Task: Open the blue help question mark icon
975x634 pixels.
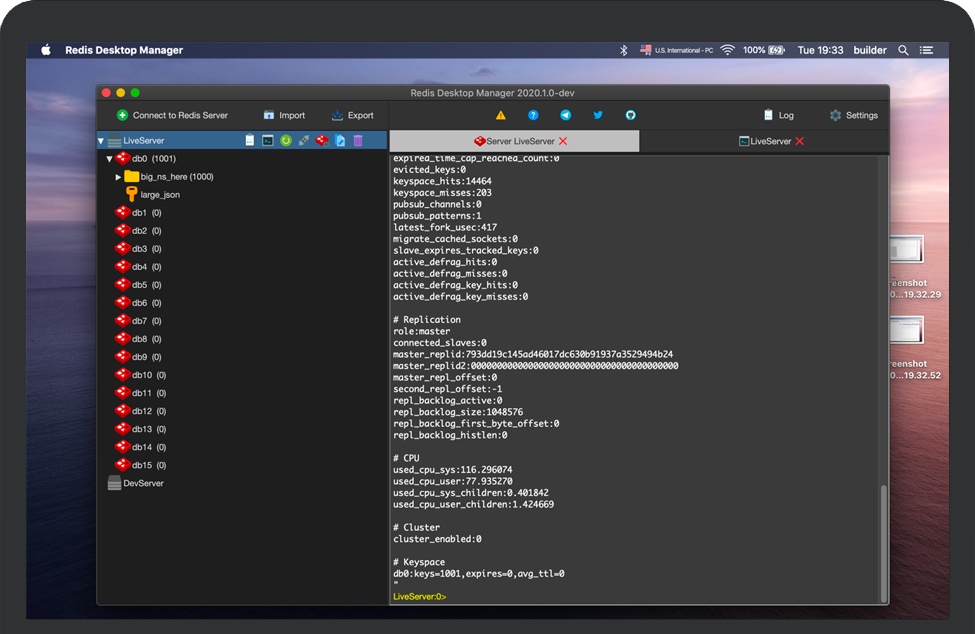Action: [533, 115]
